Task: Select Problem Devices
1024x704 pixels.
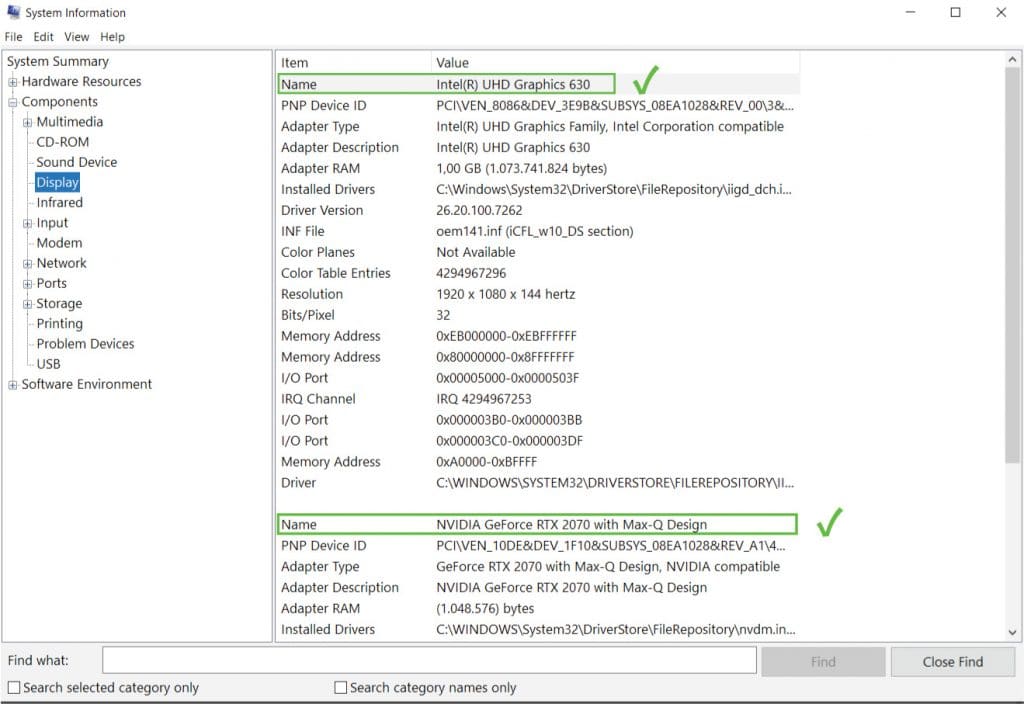Action: tap(84, 343)
